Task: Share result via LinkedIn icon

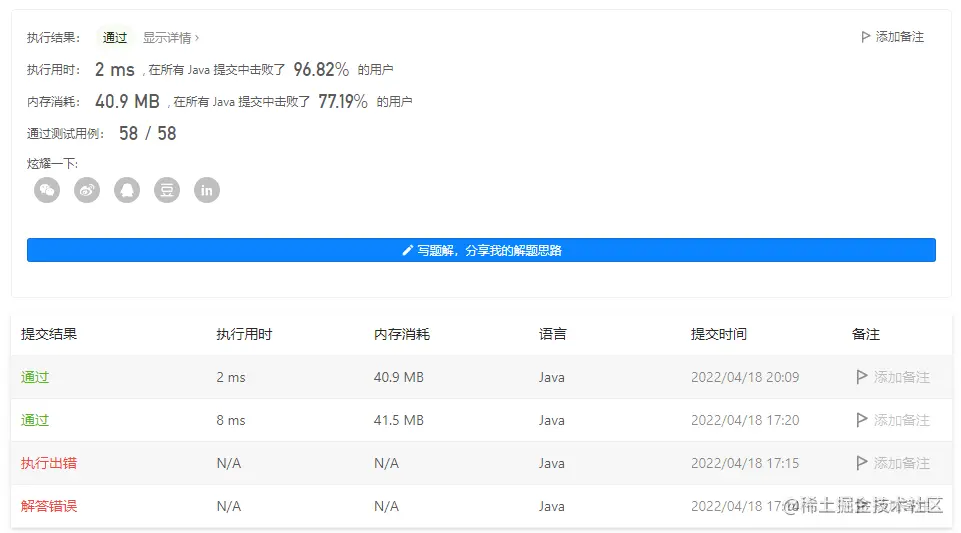Action: pos(207,190)
